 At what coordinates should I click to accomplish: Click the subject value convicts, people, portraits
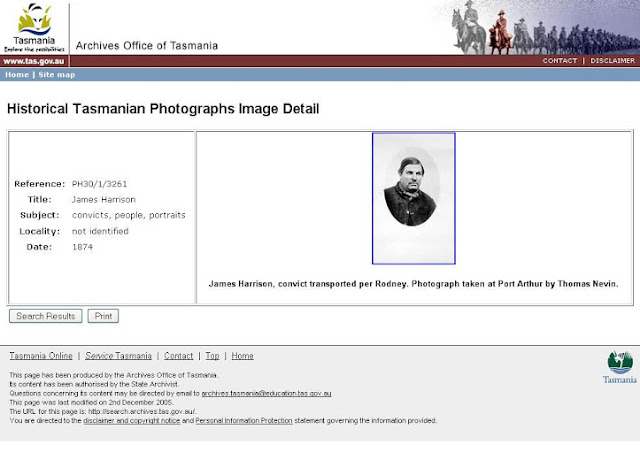click(129, 215)
